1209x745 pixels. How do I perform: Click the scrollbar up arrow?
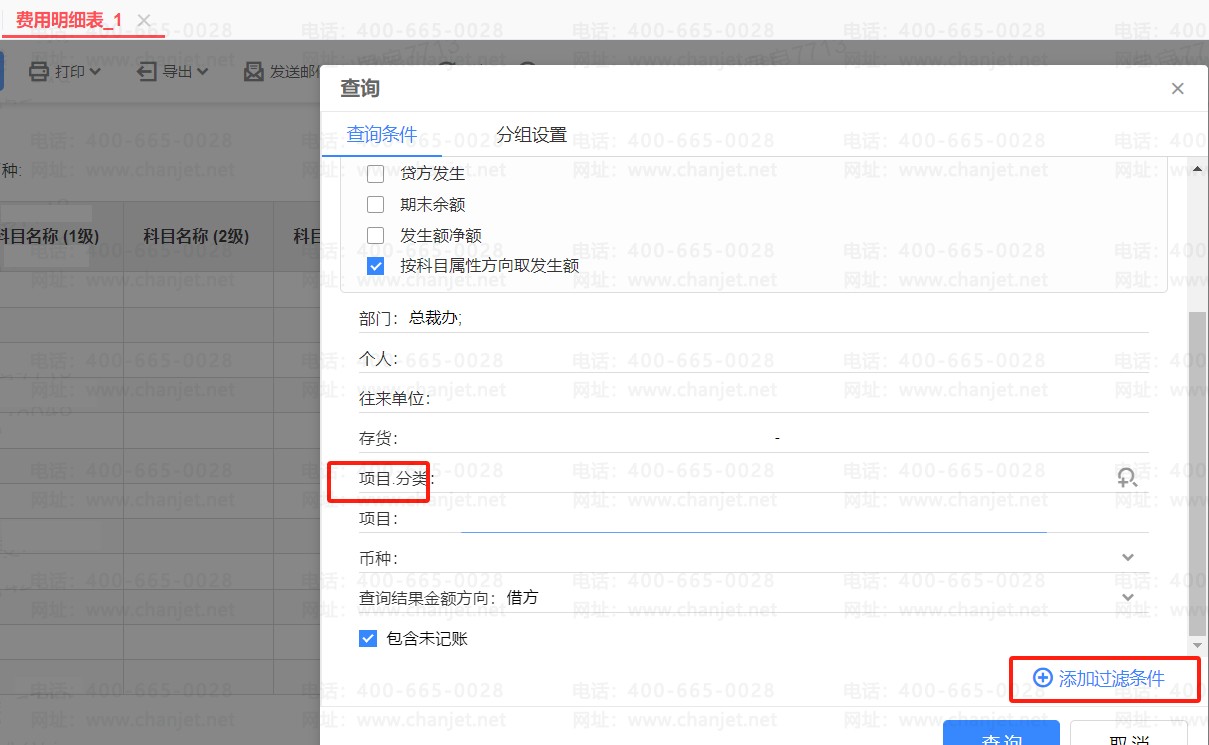point(1197,169)
